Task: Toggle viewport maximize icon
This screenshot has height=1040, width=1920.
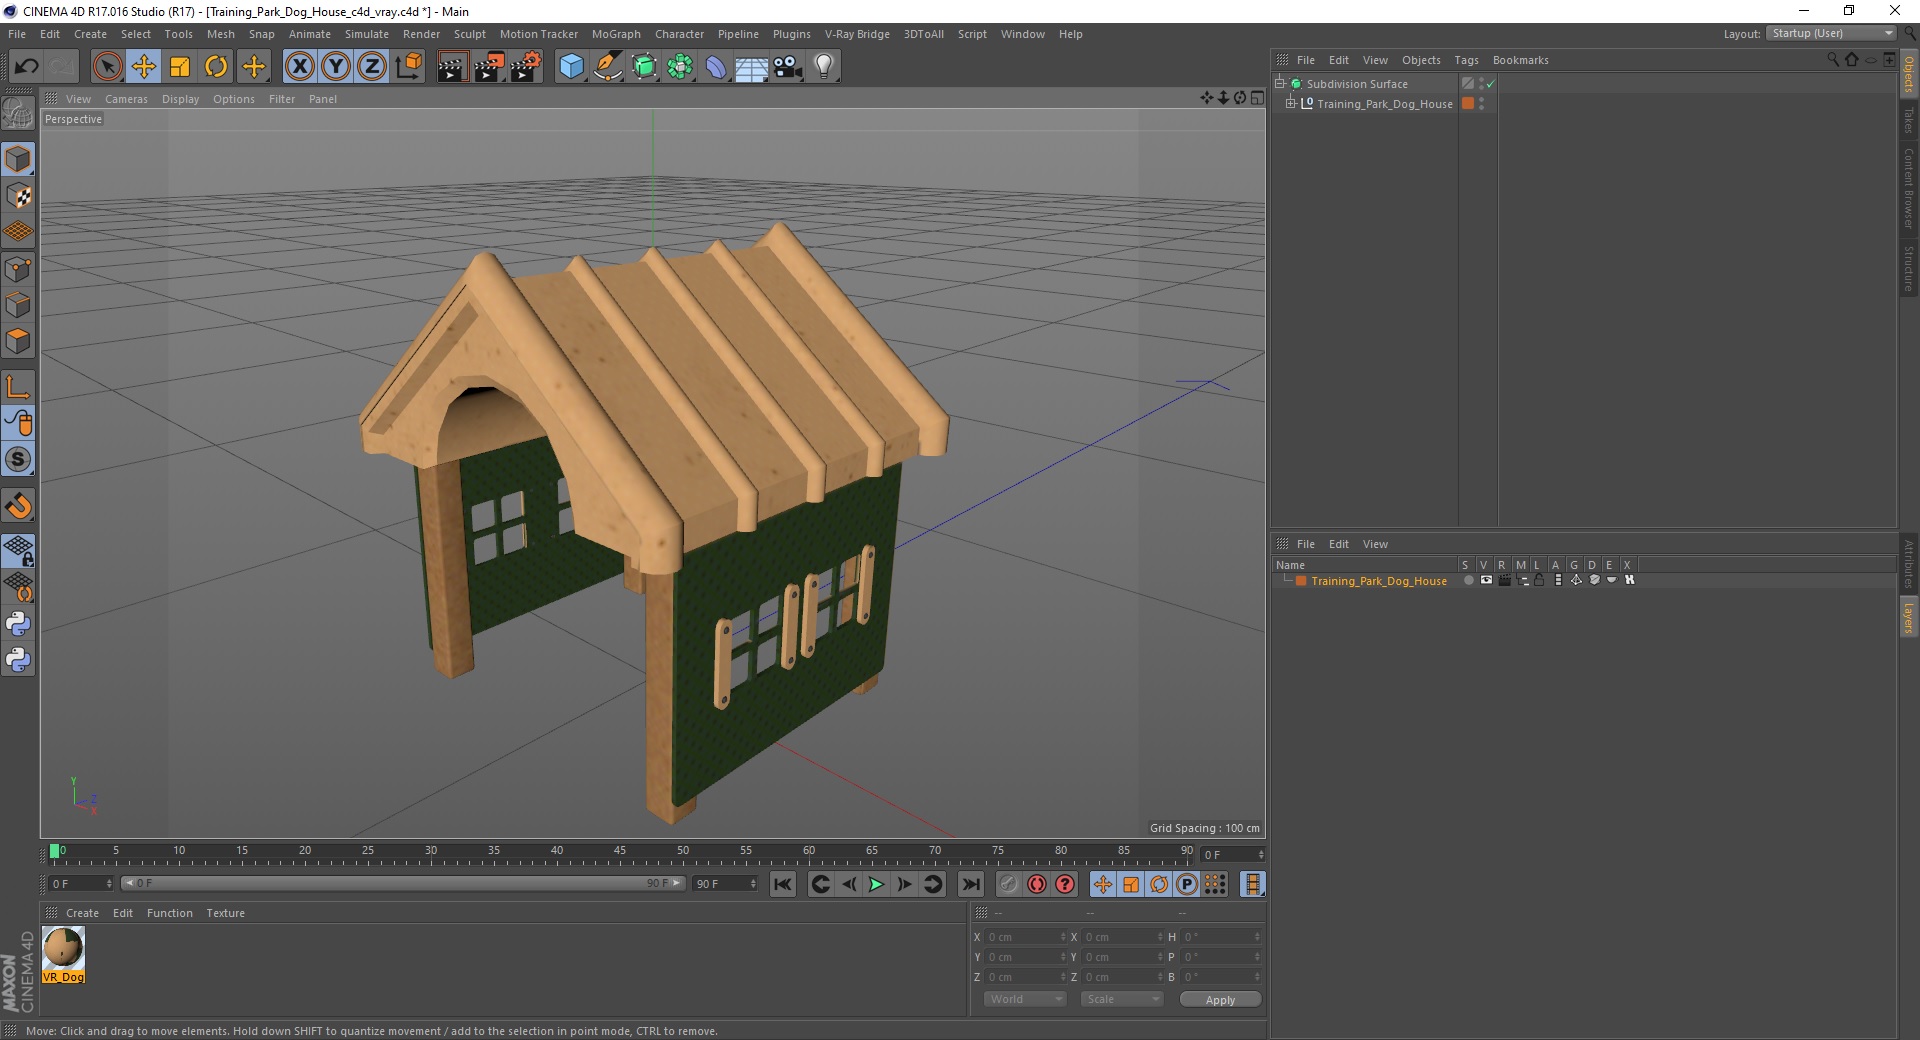Action: (1257, 98)
